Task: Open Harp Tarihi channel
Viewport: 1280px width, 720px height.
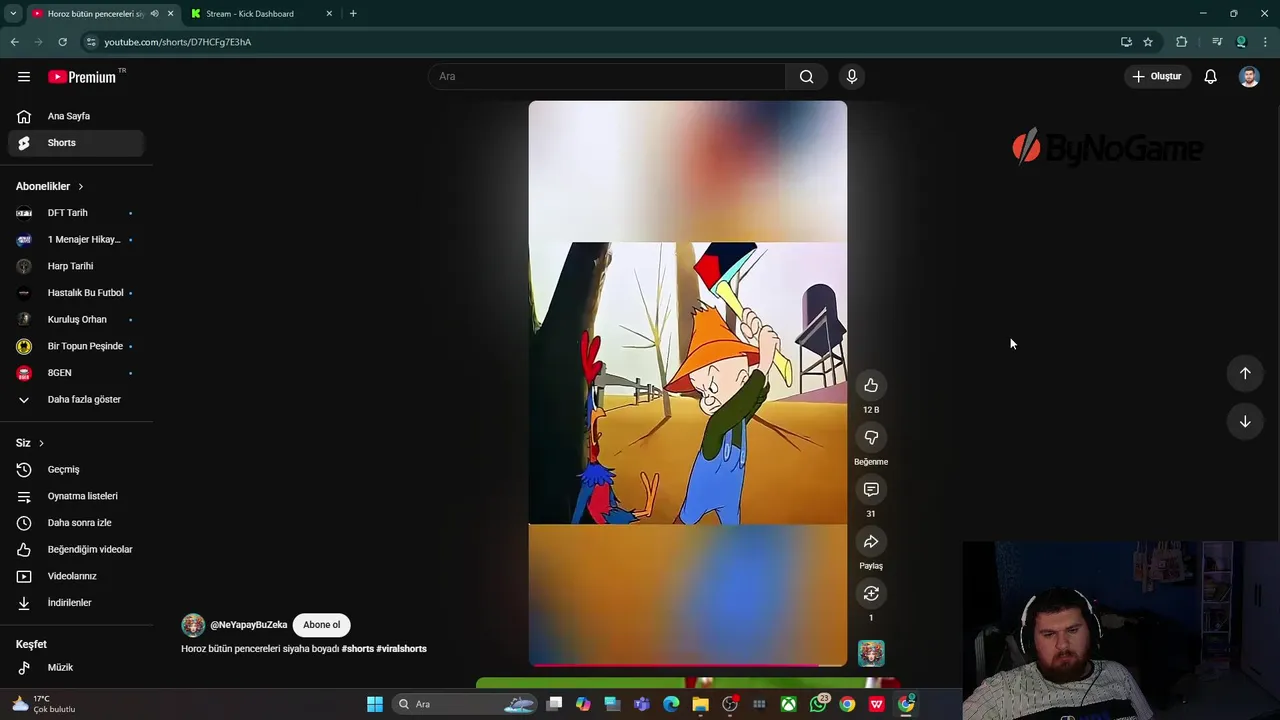Action: click(76, 266)
